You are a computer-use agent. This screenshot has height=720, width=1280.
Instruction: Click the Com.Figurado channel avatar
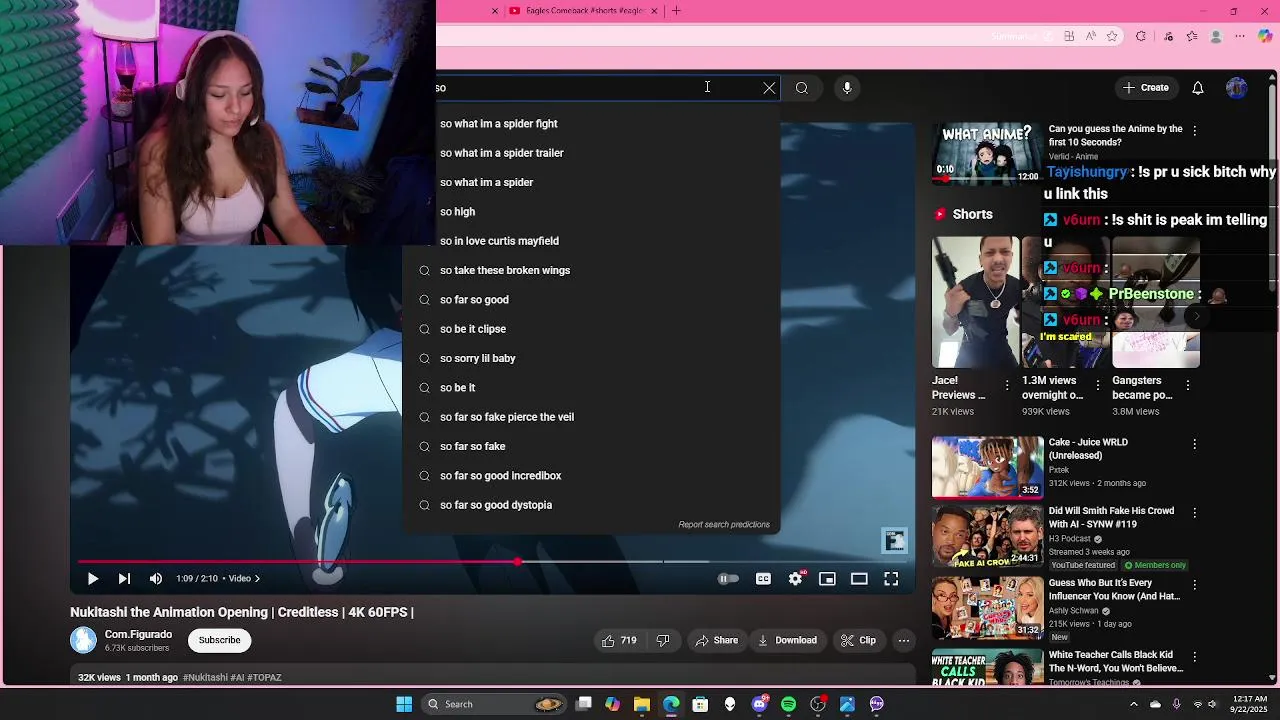point(84,640)
